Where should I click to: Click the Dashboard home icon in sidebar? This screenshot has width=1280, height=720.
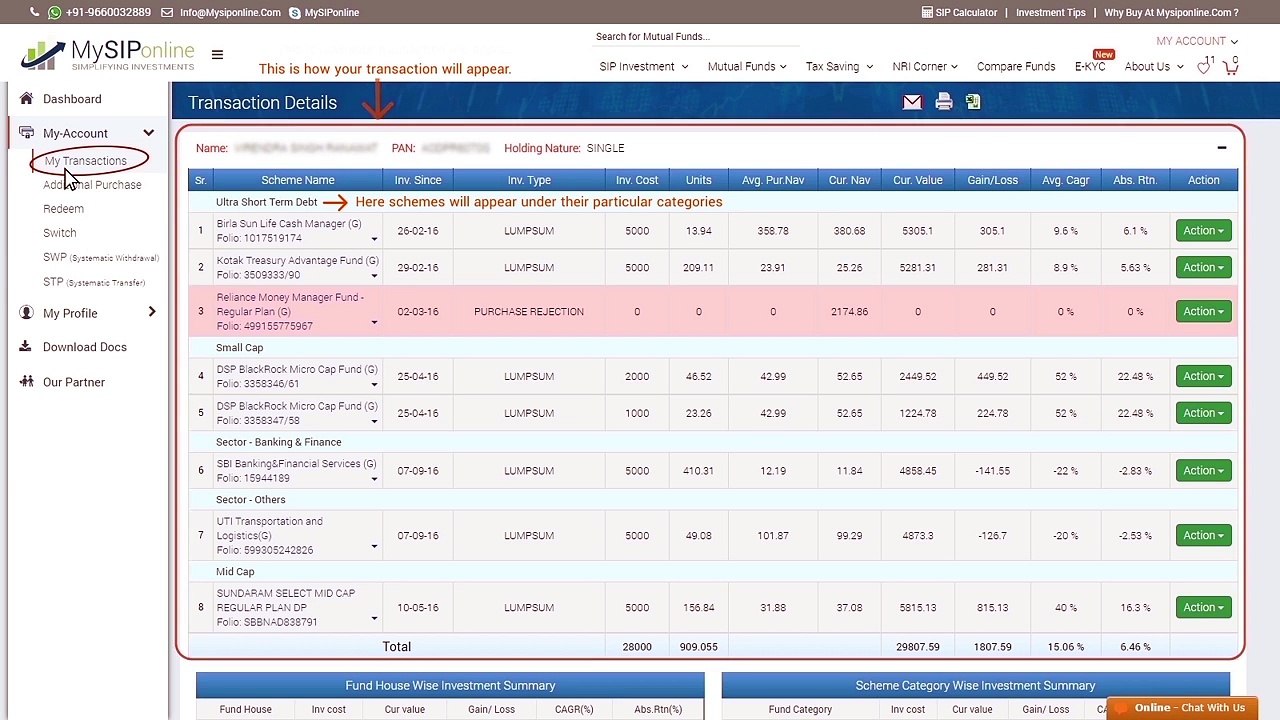pos(26,98)
